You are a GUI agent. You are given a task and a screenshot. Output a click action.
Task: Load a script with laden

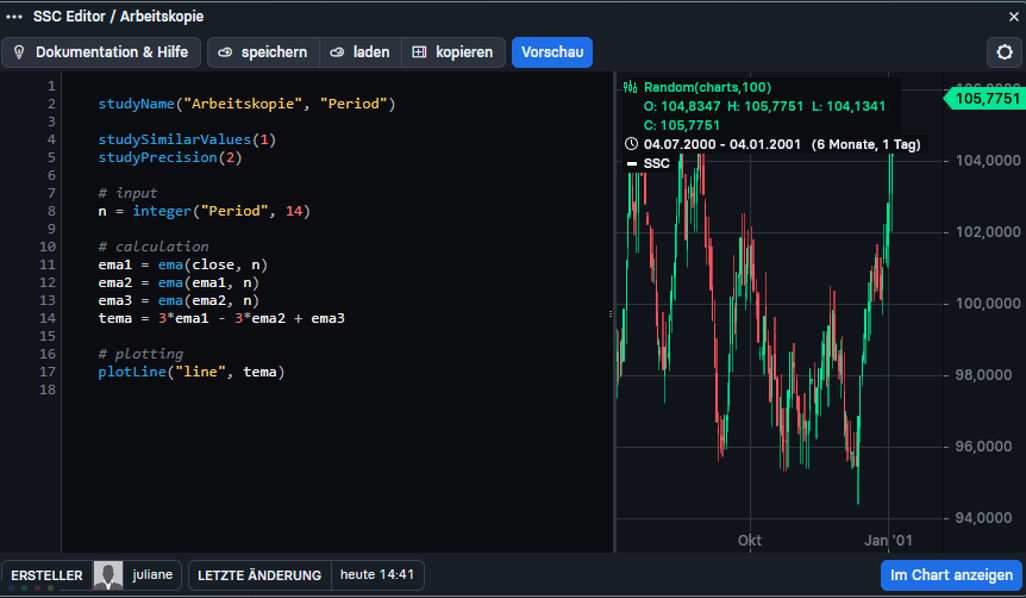[x=361, y=52]
